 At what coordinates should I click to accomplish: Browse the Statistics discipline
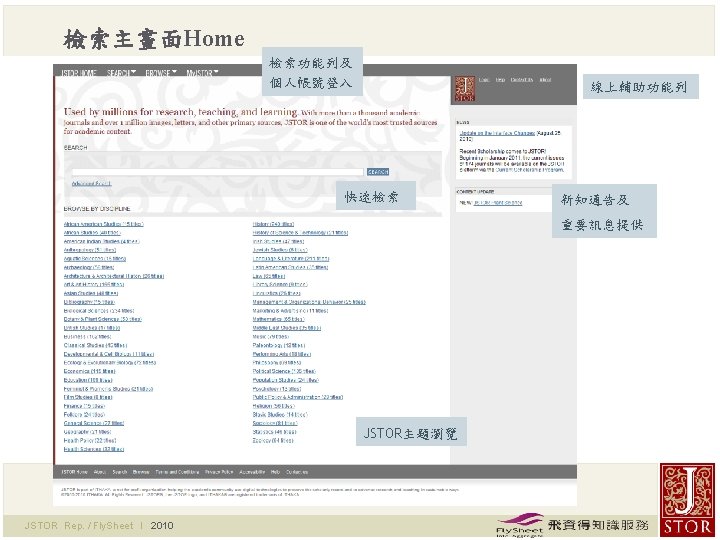tap(275, 432)
